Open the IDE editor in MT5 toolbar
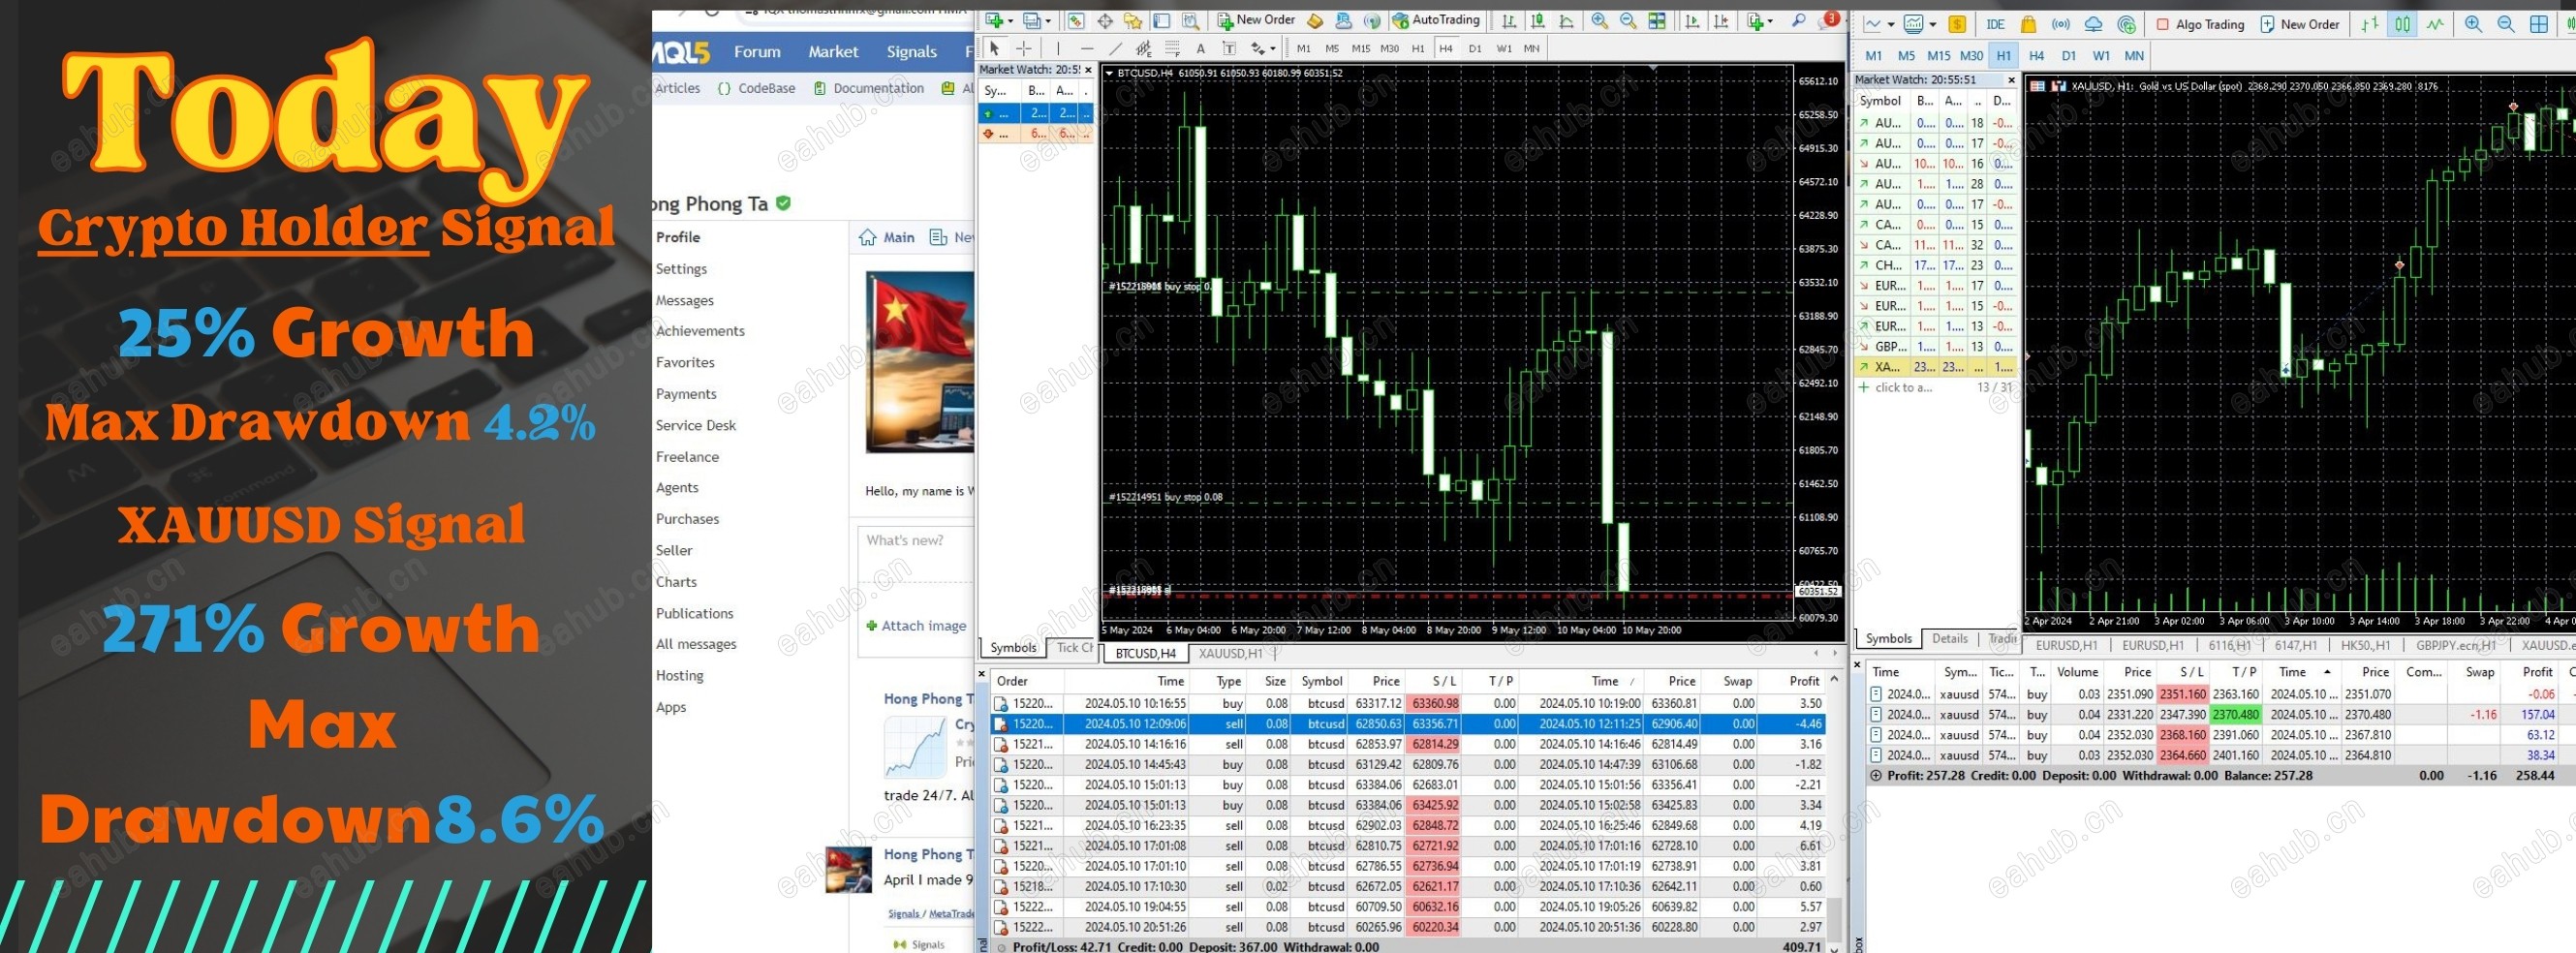Viewport: 2576px width, 953px height. click(x=1996, y=24)
